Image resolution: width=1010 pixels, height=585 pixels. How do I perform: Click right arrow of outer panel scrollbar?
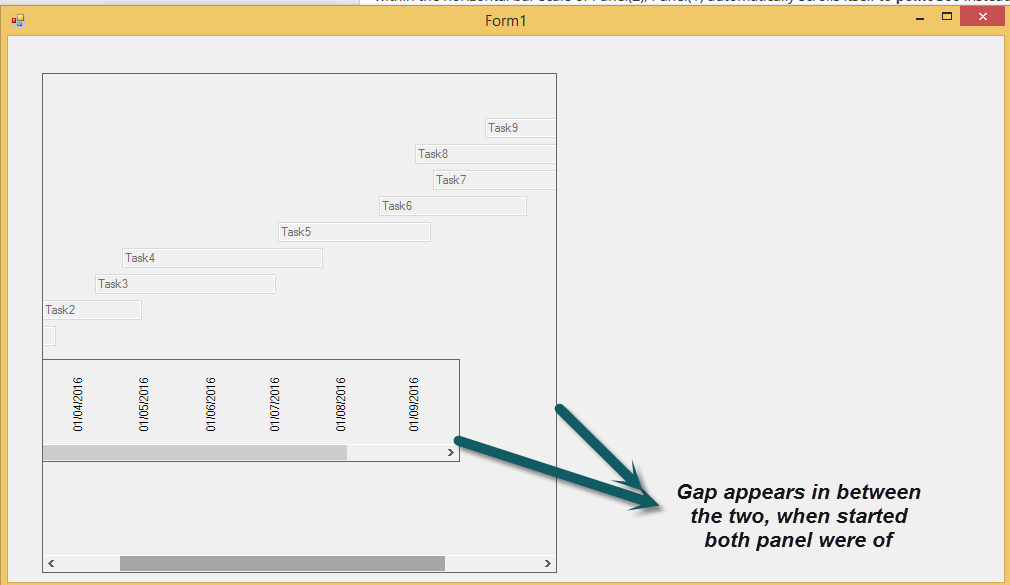click(548, 564)
